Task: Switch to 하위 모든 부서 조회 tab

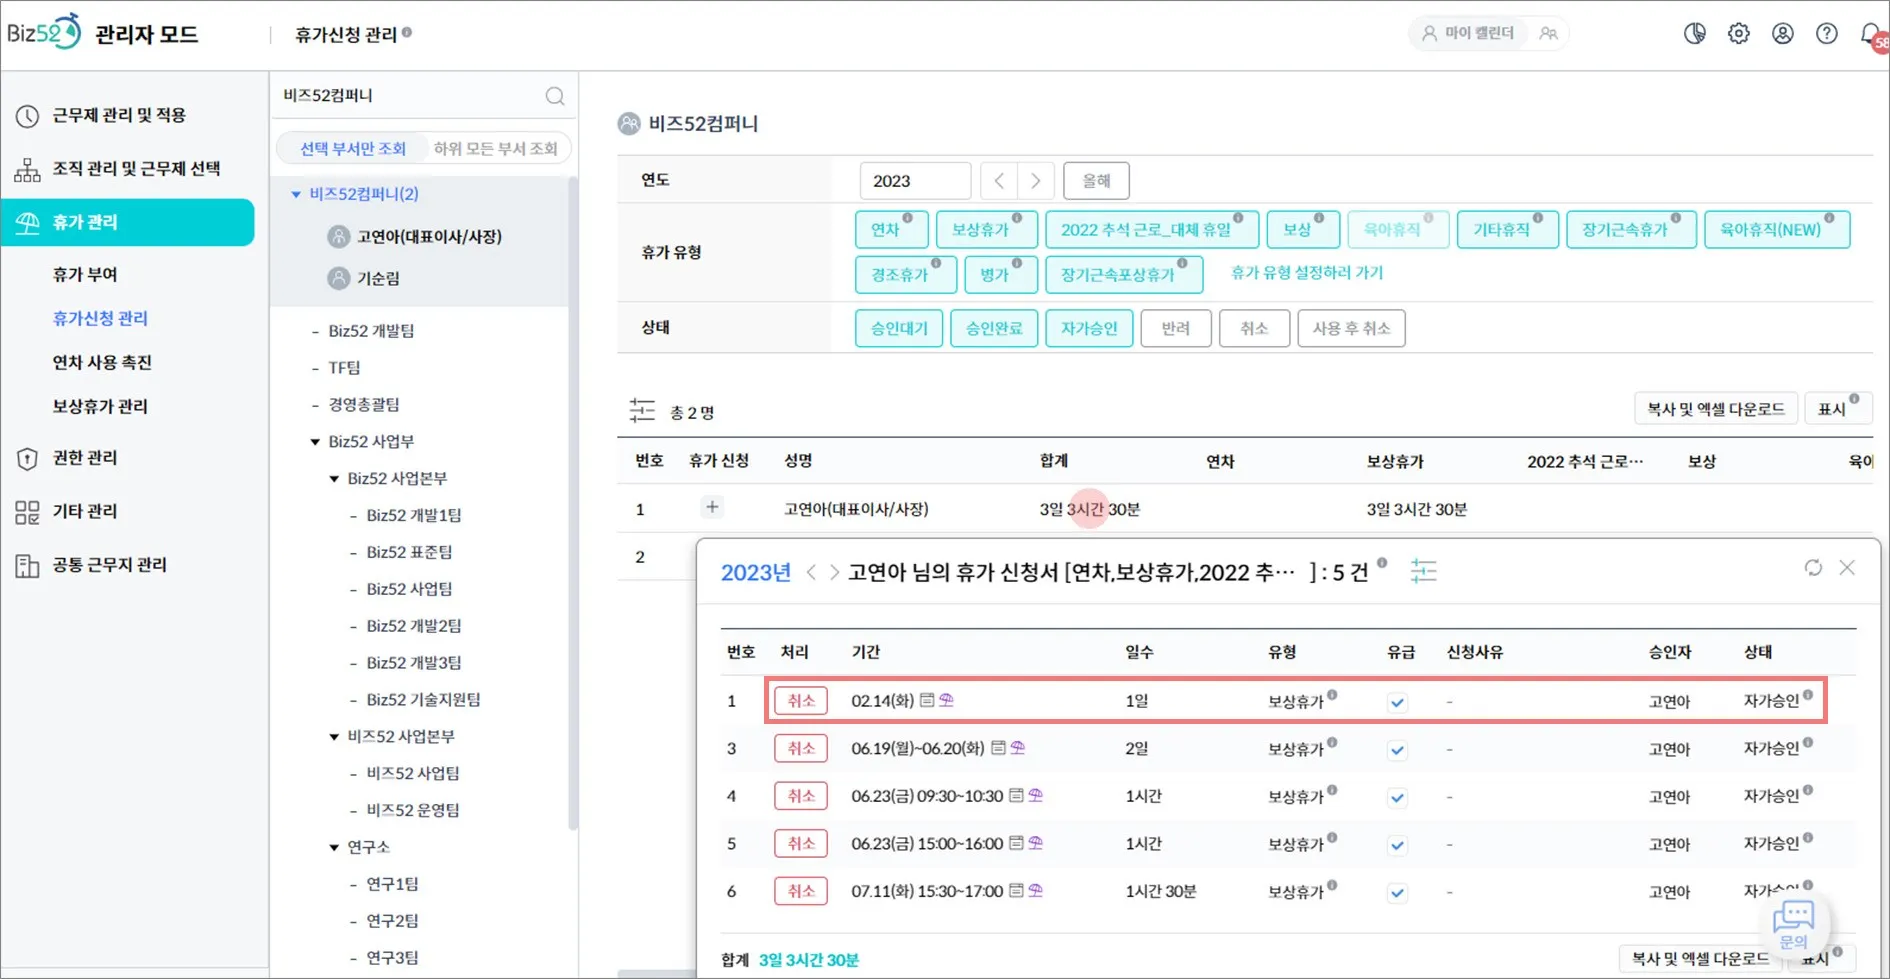Action: point(496,148)
